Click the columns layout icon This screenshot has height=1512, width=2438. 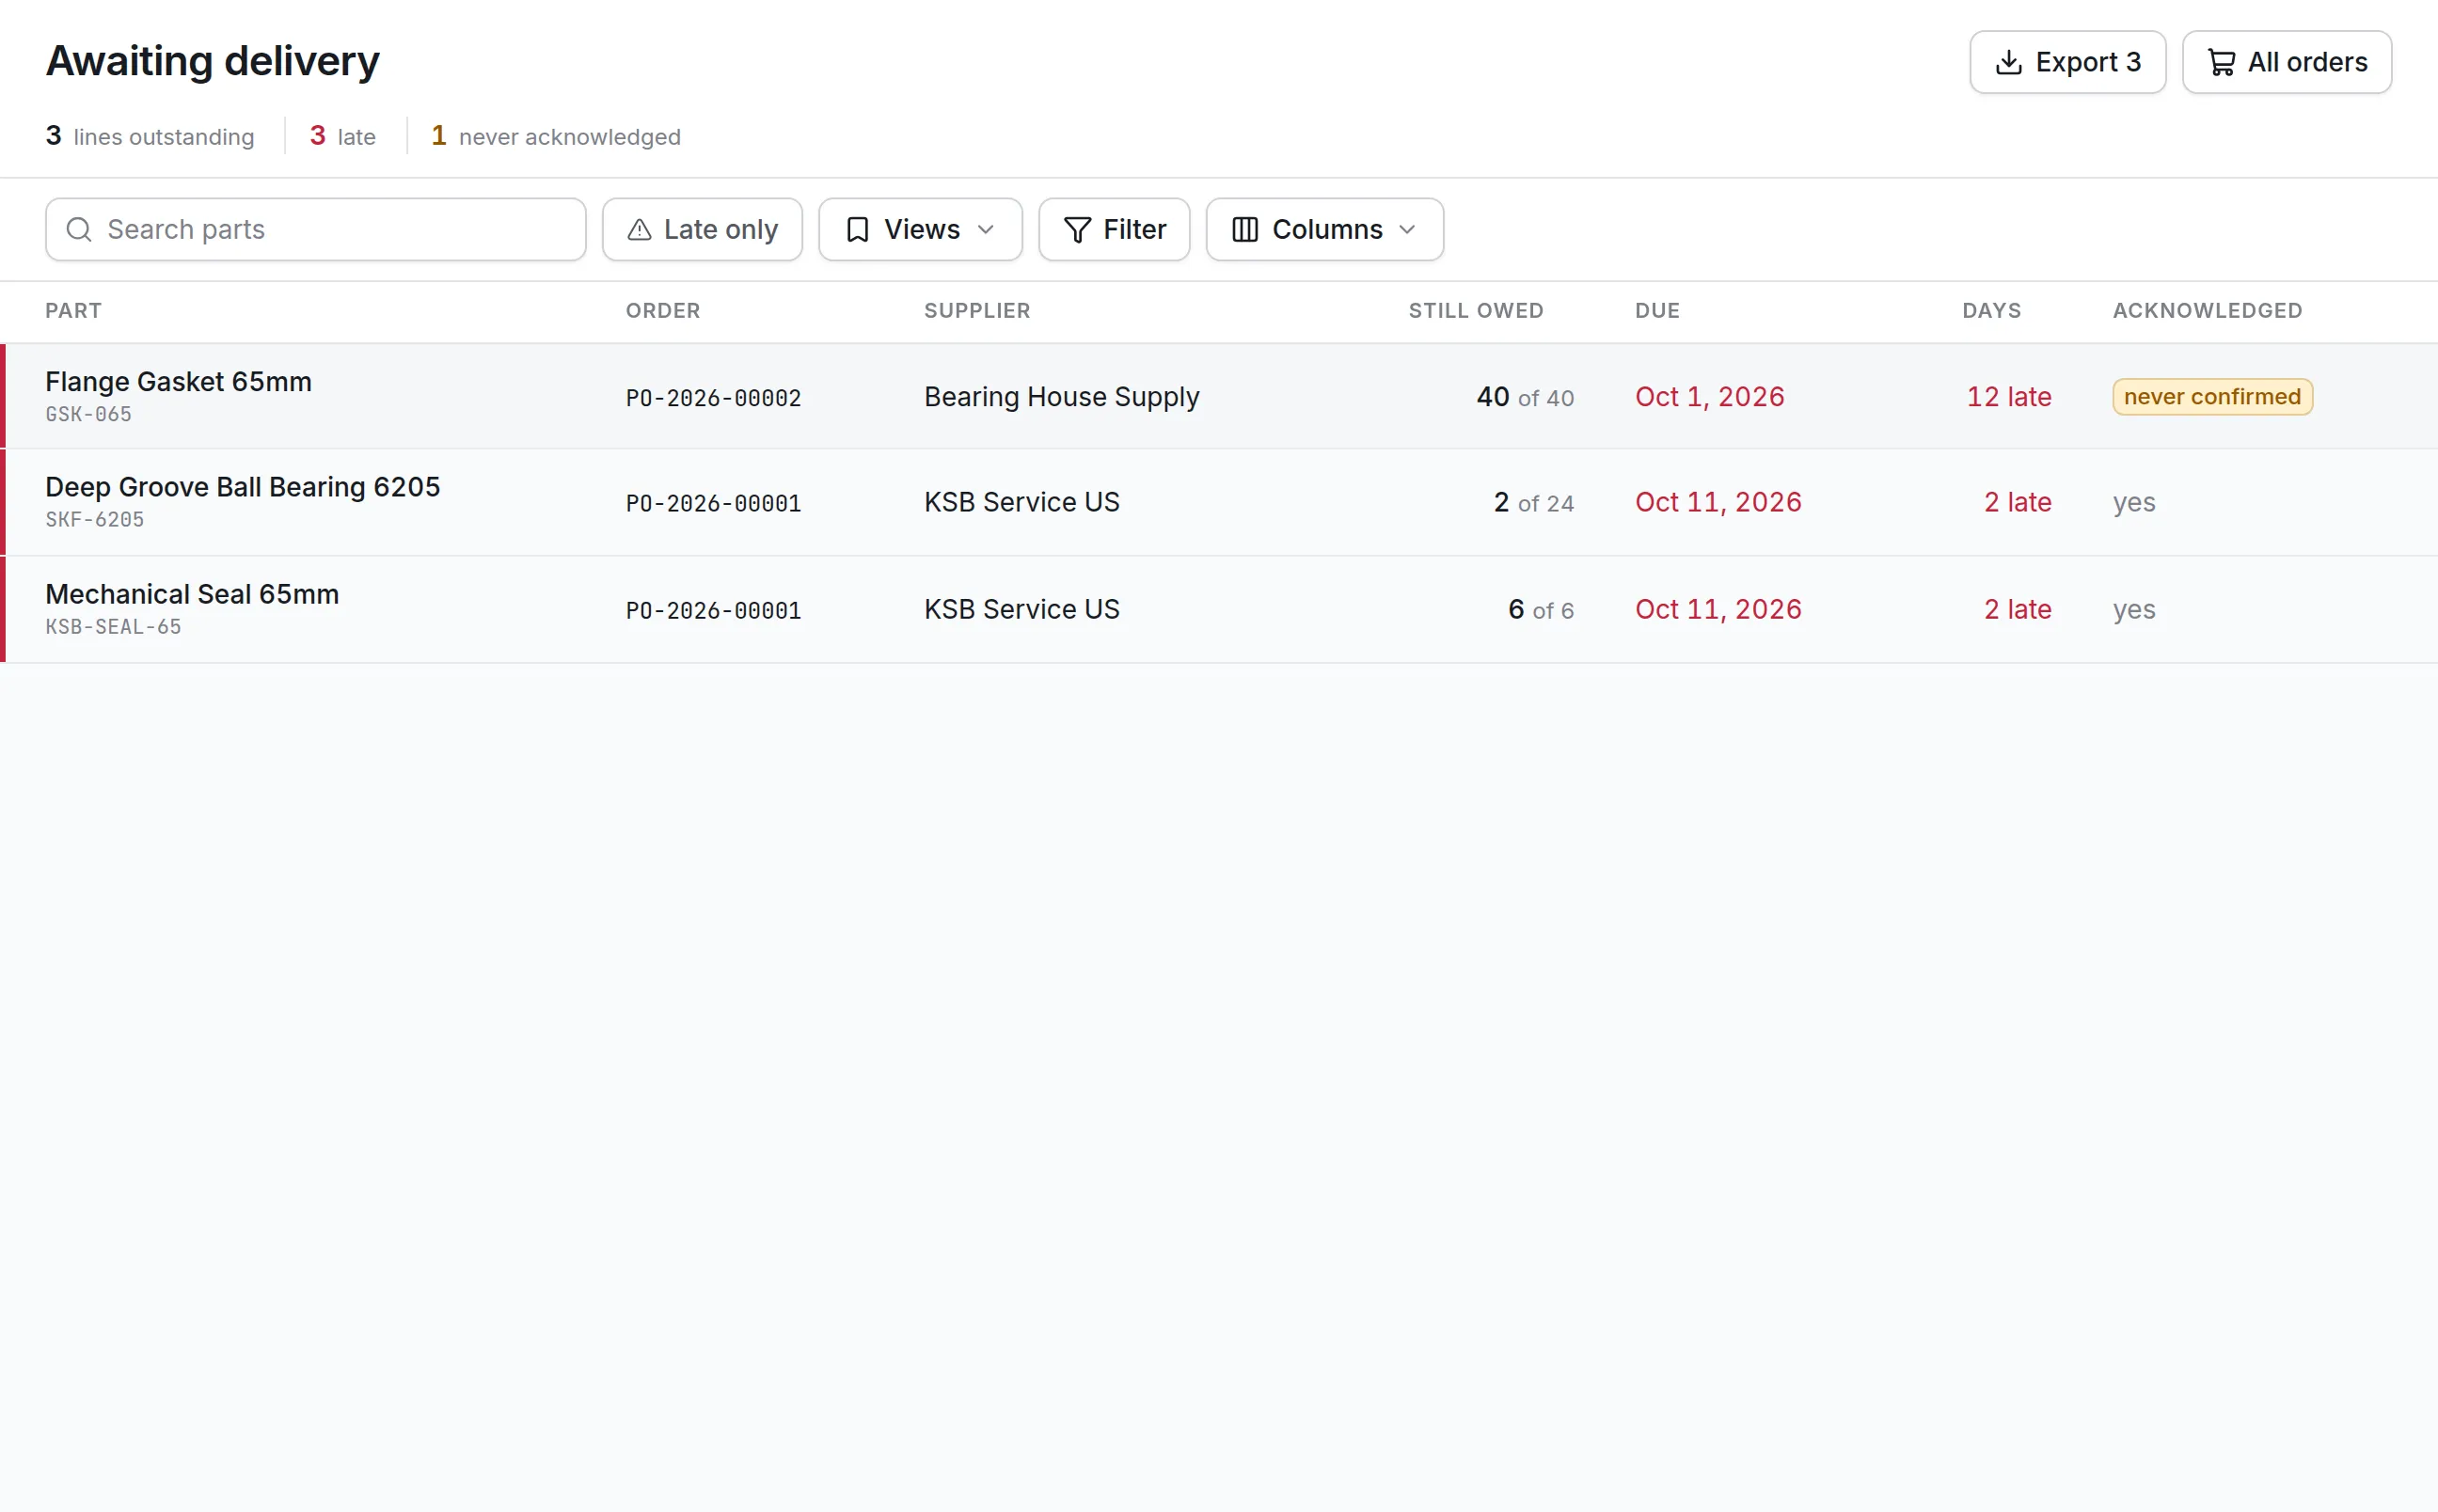[x=1245, y=230]
